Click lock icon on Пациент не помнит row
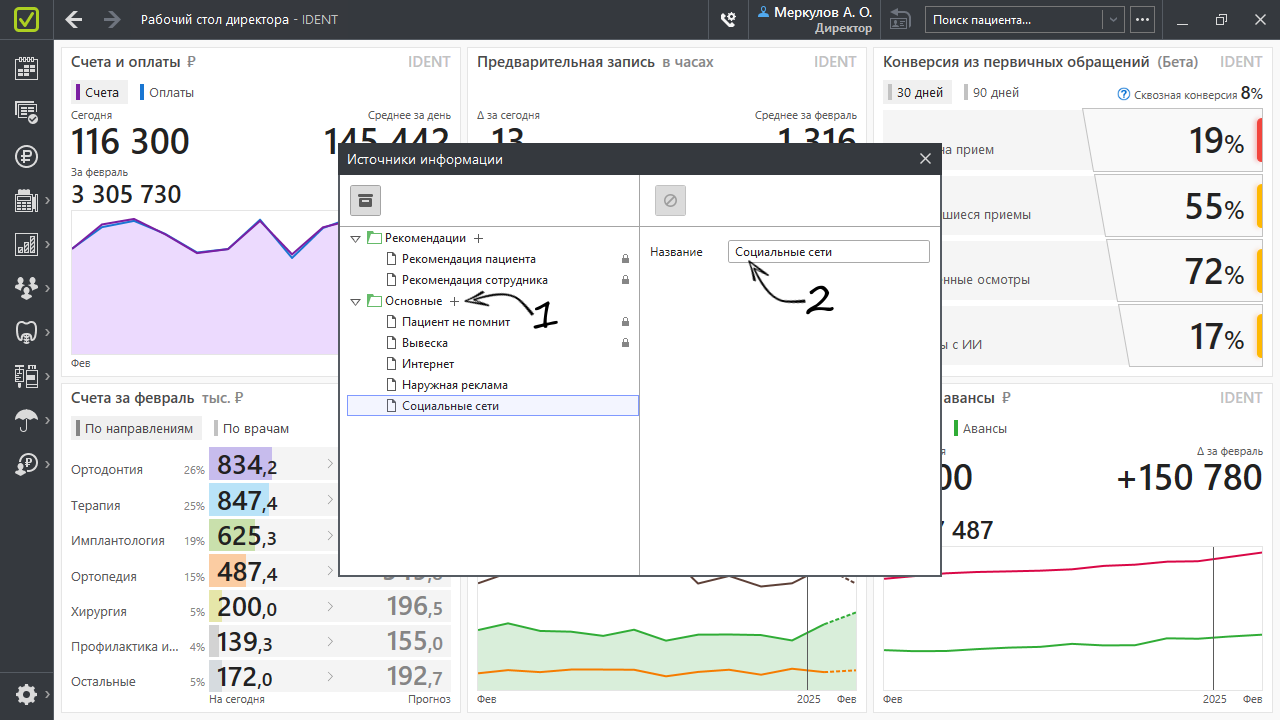The height and width of the screenshot is (720, 1280). [x=625, y=322]
